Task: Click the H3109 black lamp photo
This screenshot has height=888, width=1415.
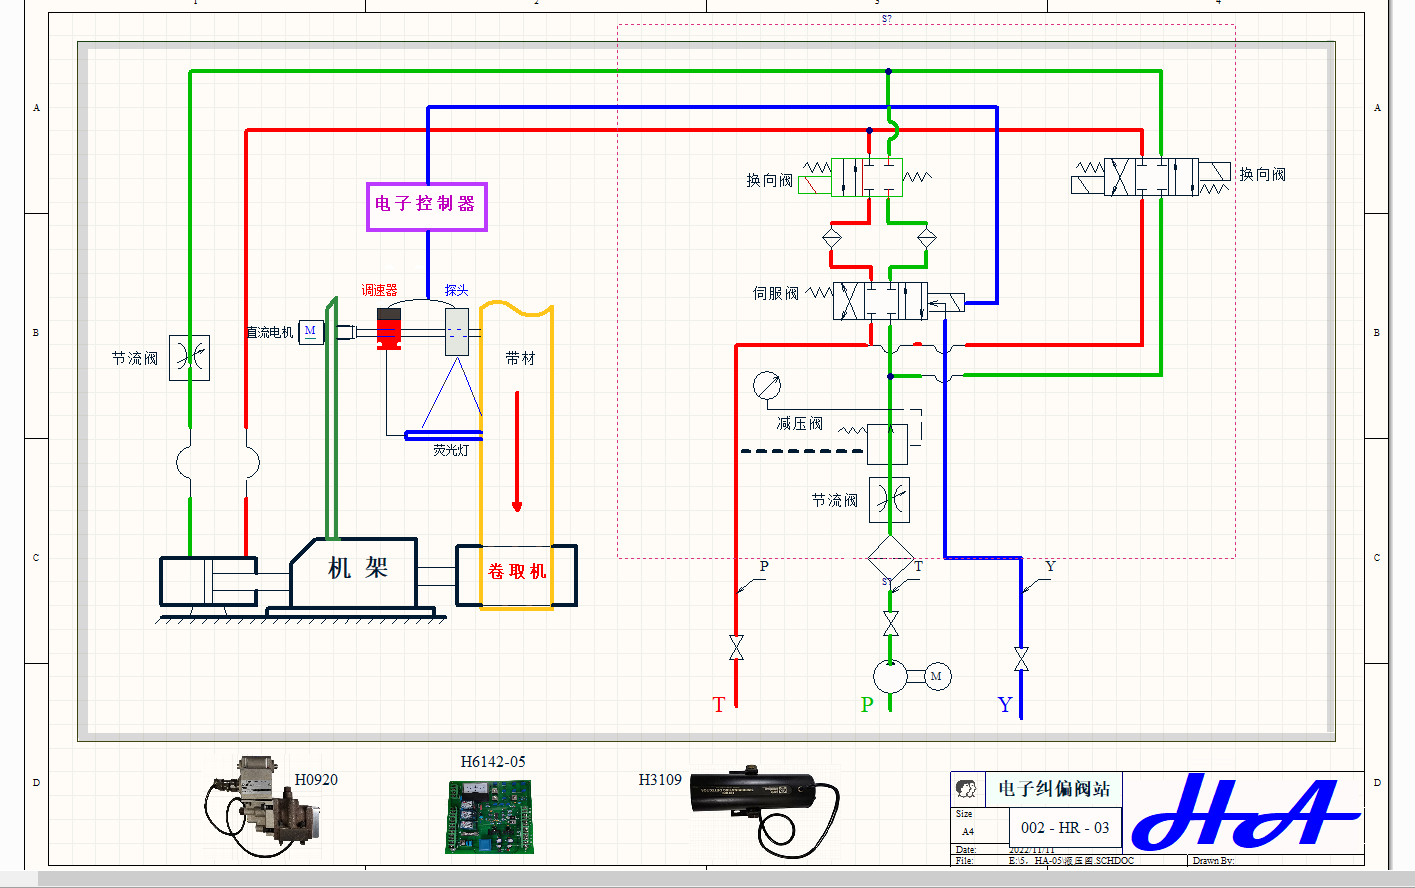Action: 766,811
